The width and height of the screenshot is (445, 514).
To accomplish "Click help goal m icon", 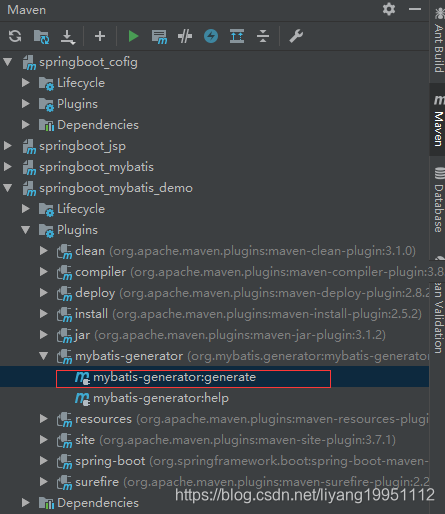I will click(82, 399).
